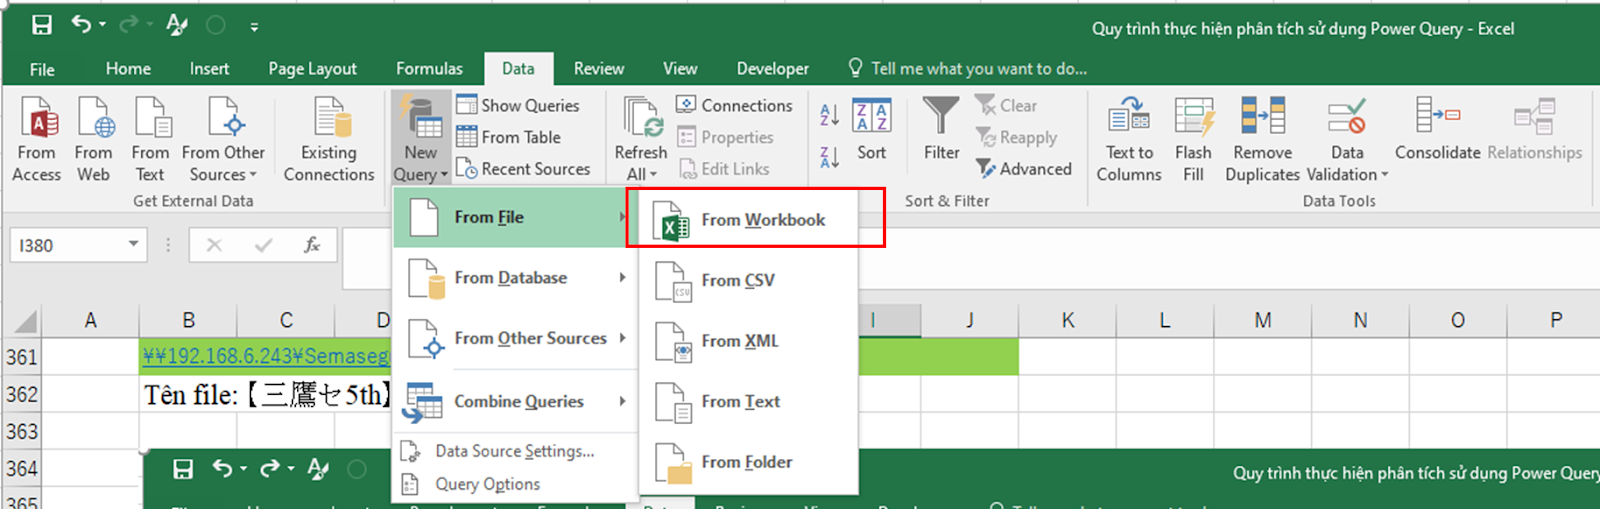Click Reapply filter option
Image resolution: width=1600 pixels, height=509 pixels.
click(x=1017, y=137)
